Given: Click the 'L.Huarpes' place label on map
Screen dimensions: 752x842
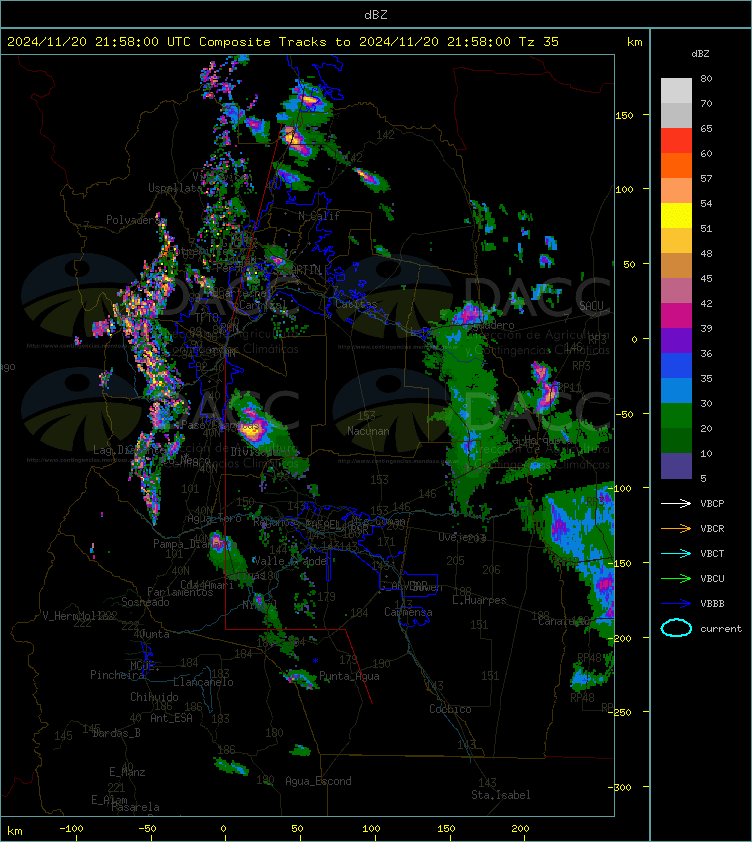Looking at the screenshot, I should coord(479,600).
